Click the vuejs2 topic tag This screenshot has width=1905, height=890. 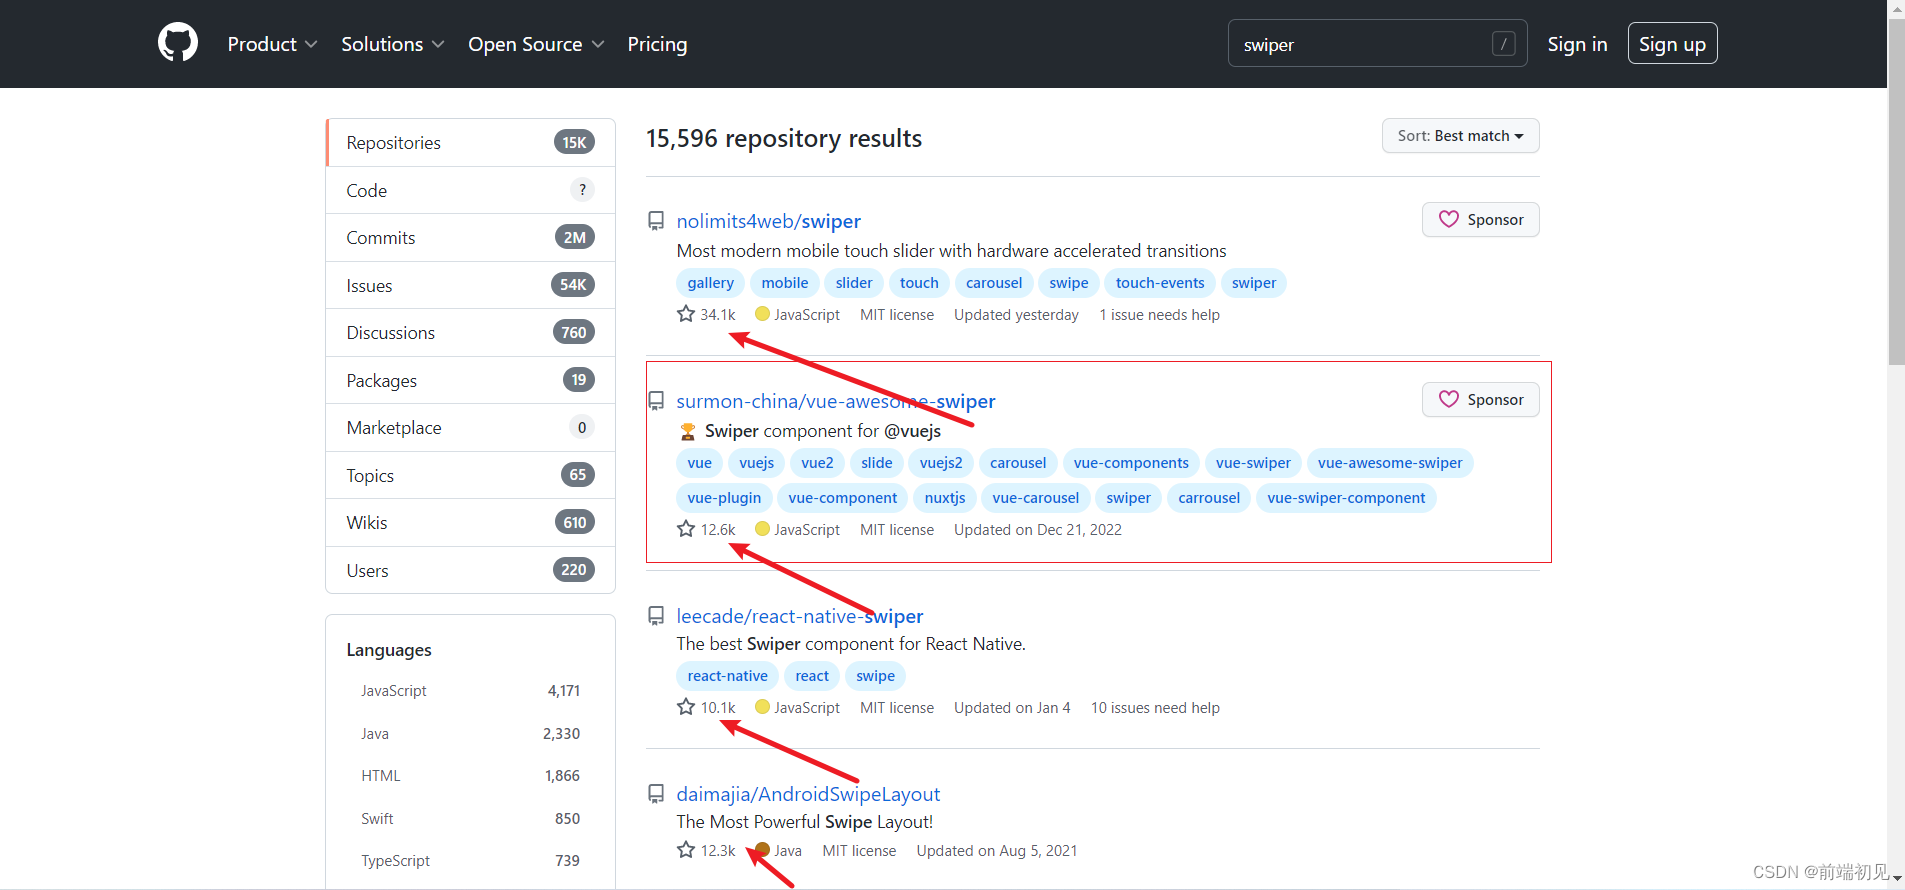pyautogui.click(x=941, y=463)
